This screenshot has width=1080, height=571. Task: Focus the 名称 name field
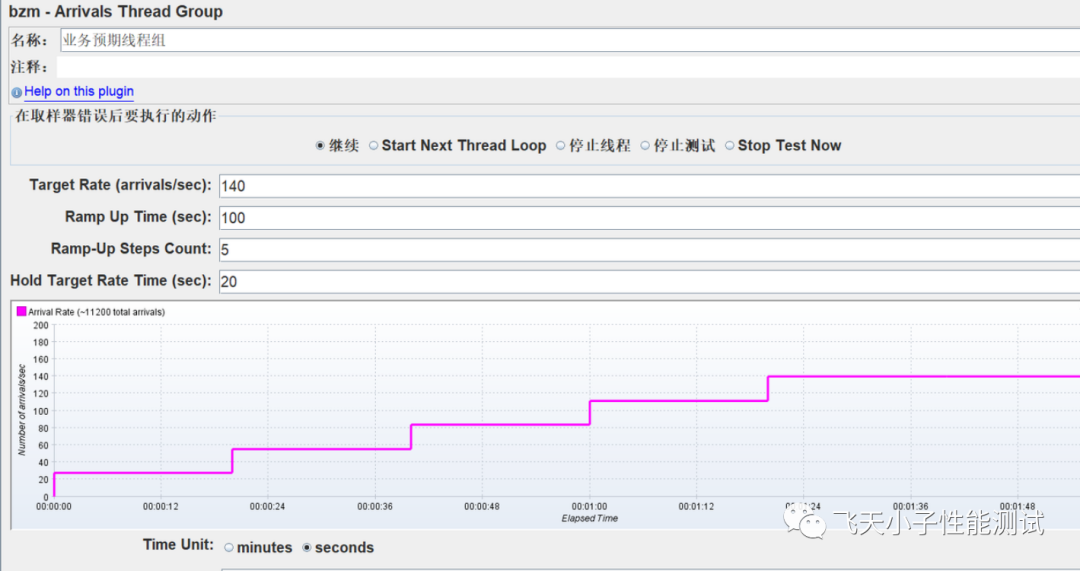[570, 40]
